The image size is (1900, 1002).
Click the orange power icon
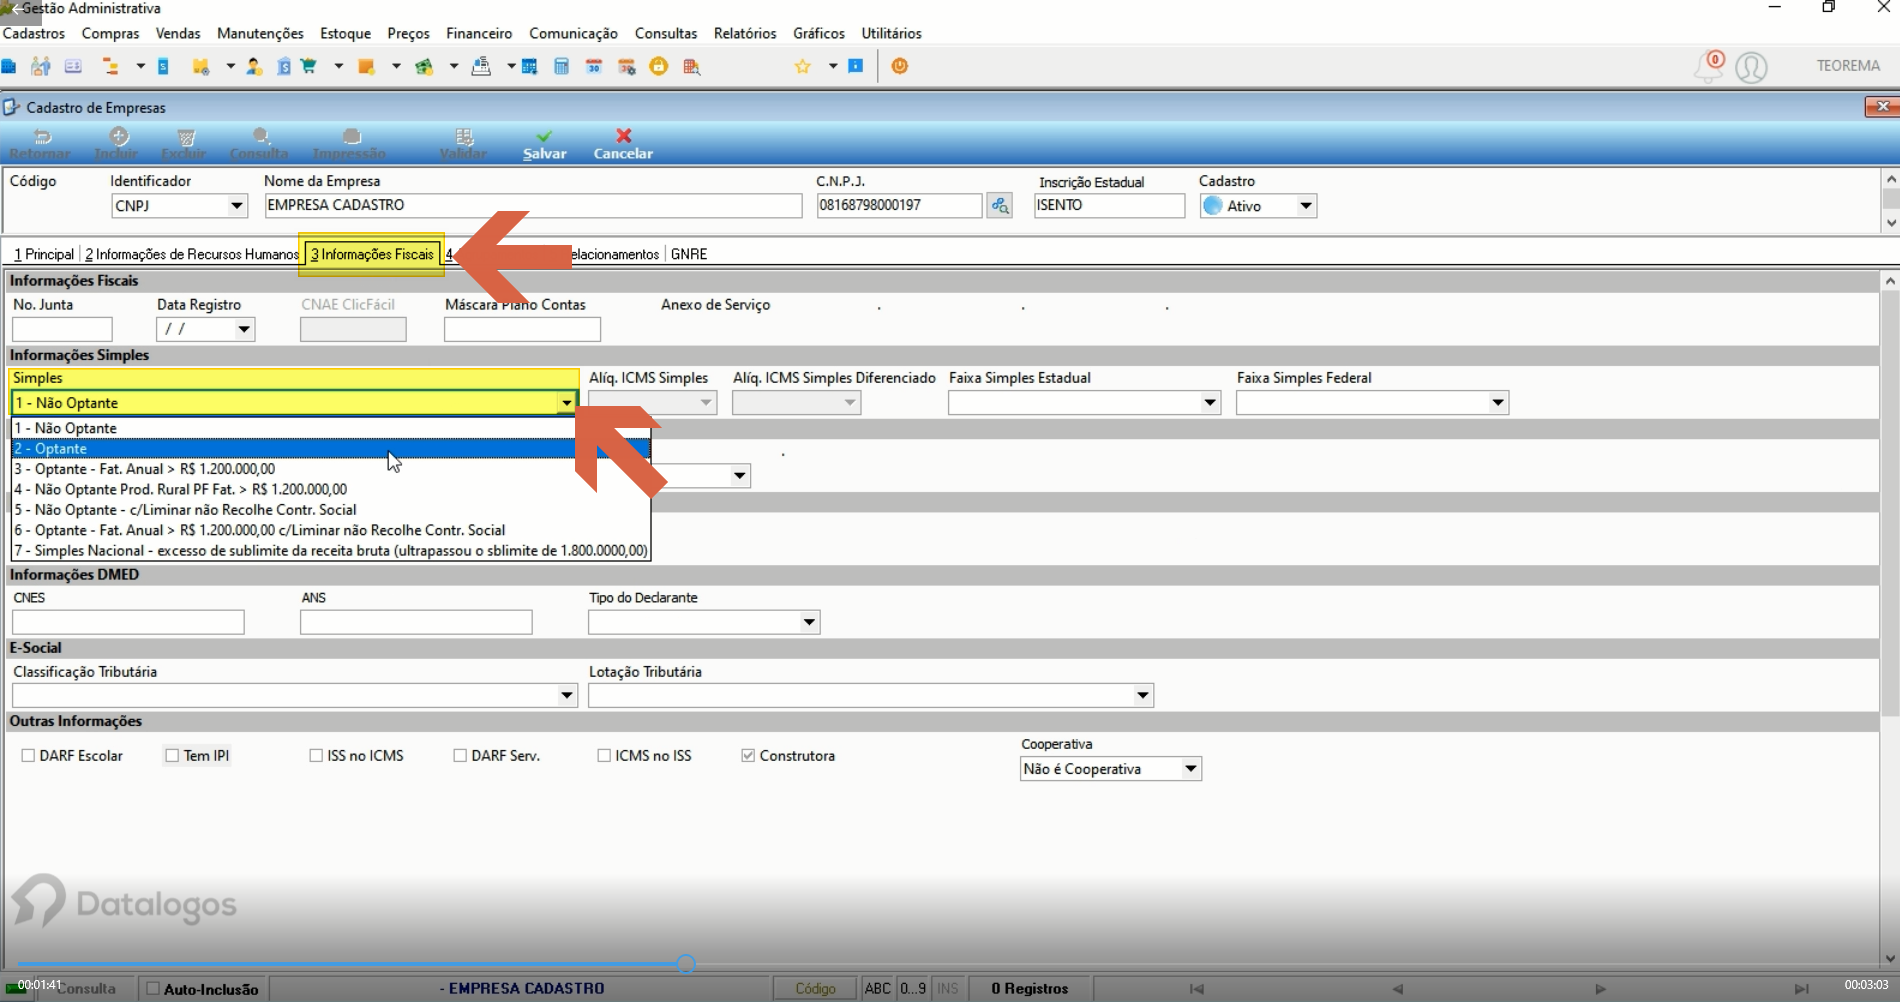tap(900, 66)
